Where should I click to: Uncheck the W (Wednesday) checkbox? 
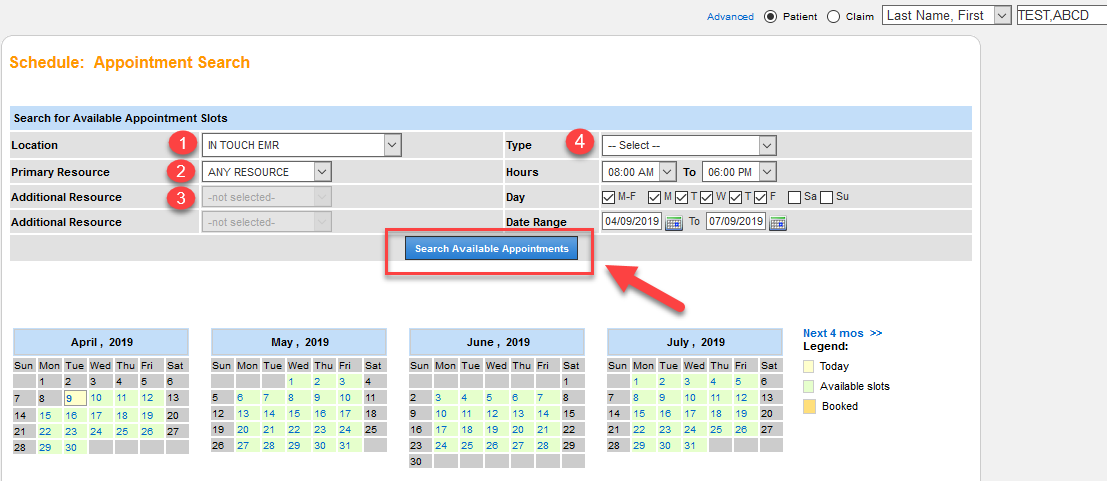pos(706,197)
